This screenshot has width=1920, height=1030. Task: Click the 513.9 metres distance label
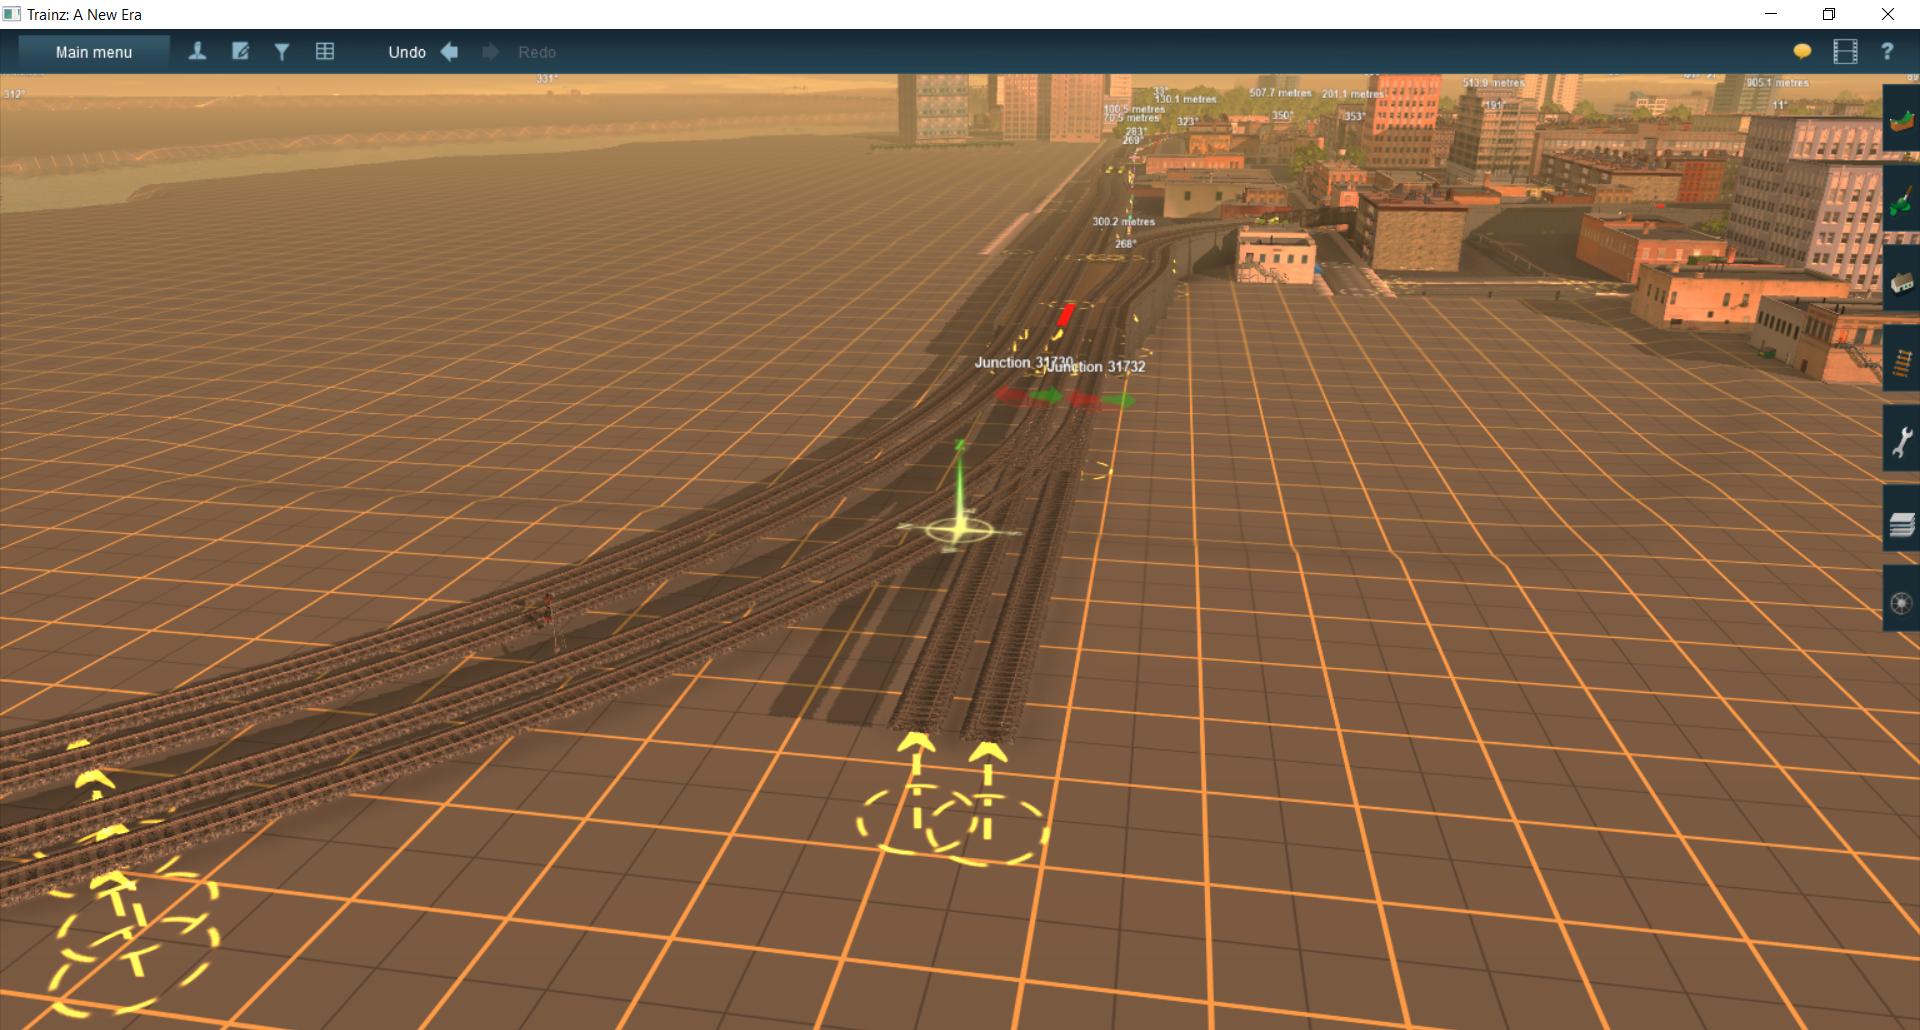(x=1494, y=83)
